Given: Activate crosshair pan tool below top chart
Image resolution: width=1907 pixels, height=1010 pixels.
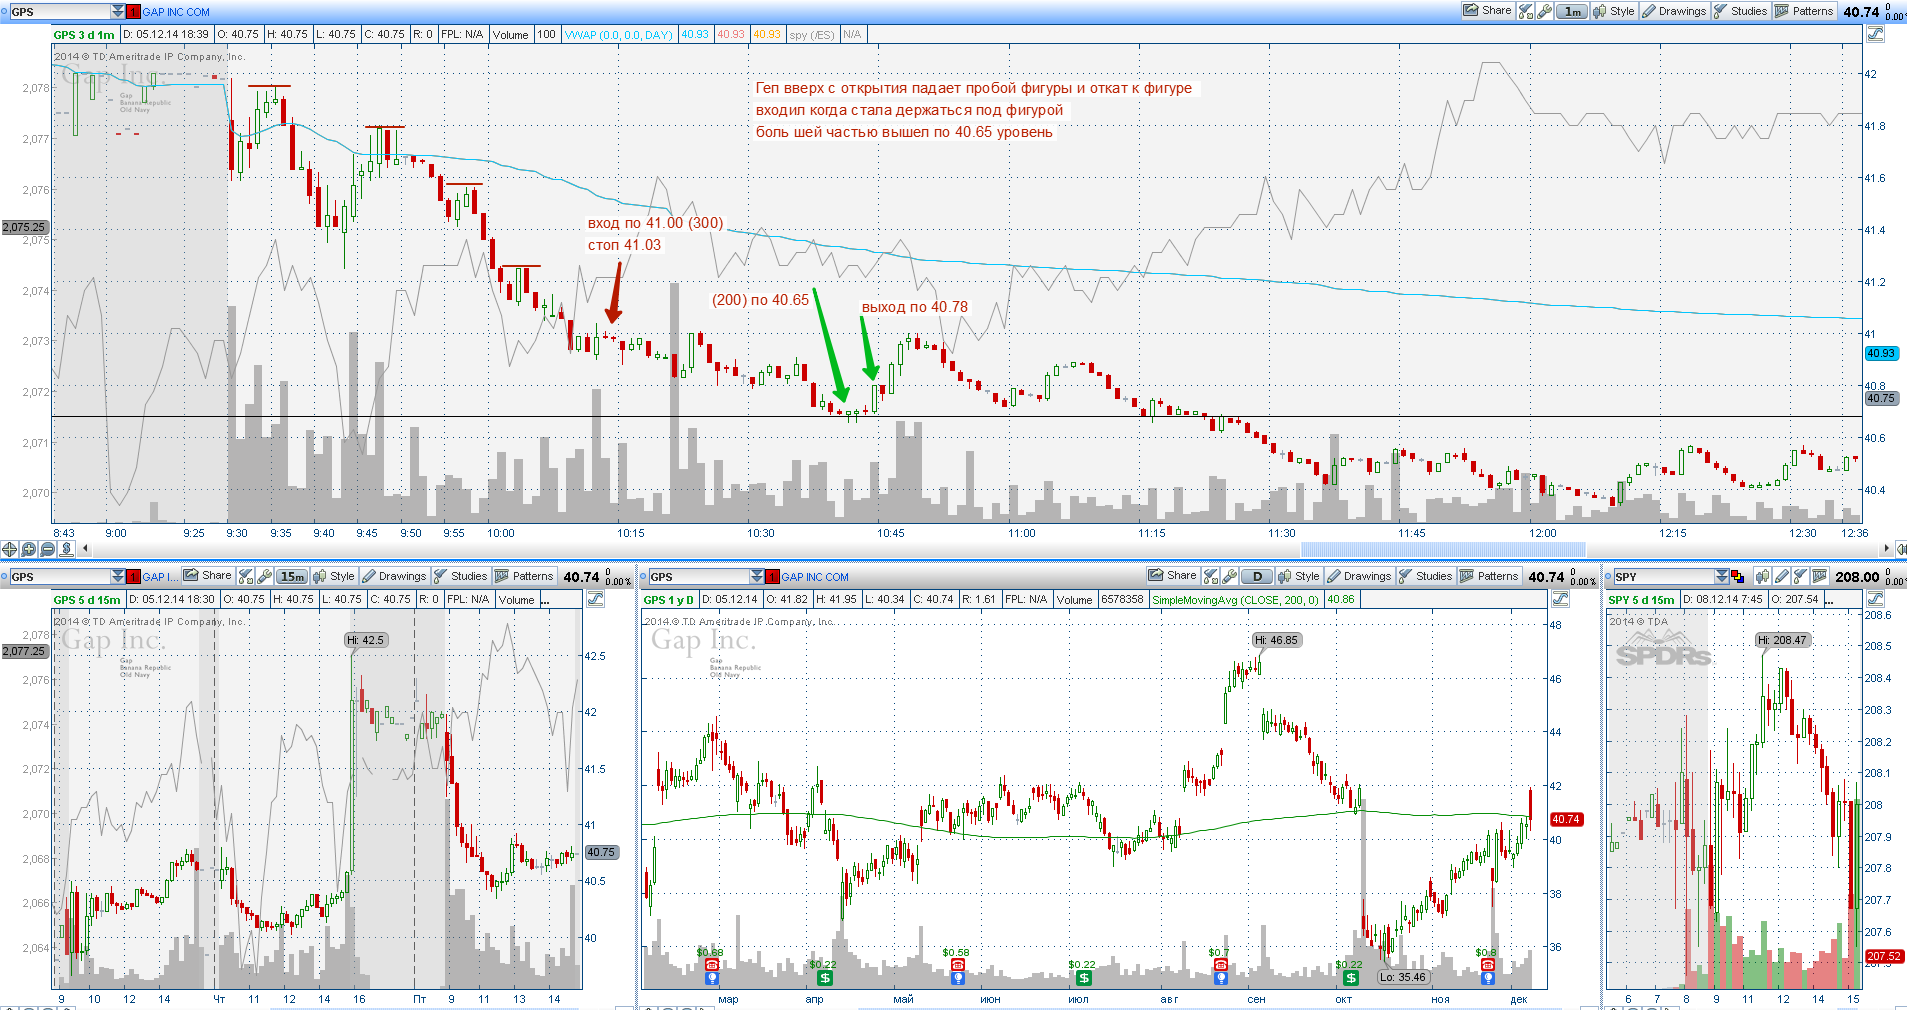Looking at the screenshot, I should coord(10,549).
